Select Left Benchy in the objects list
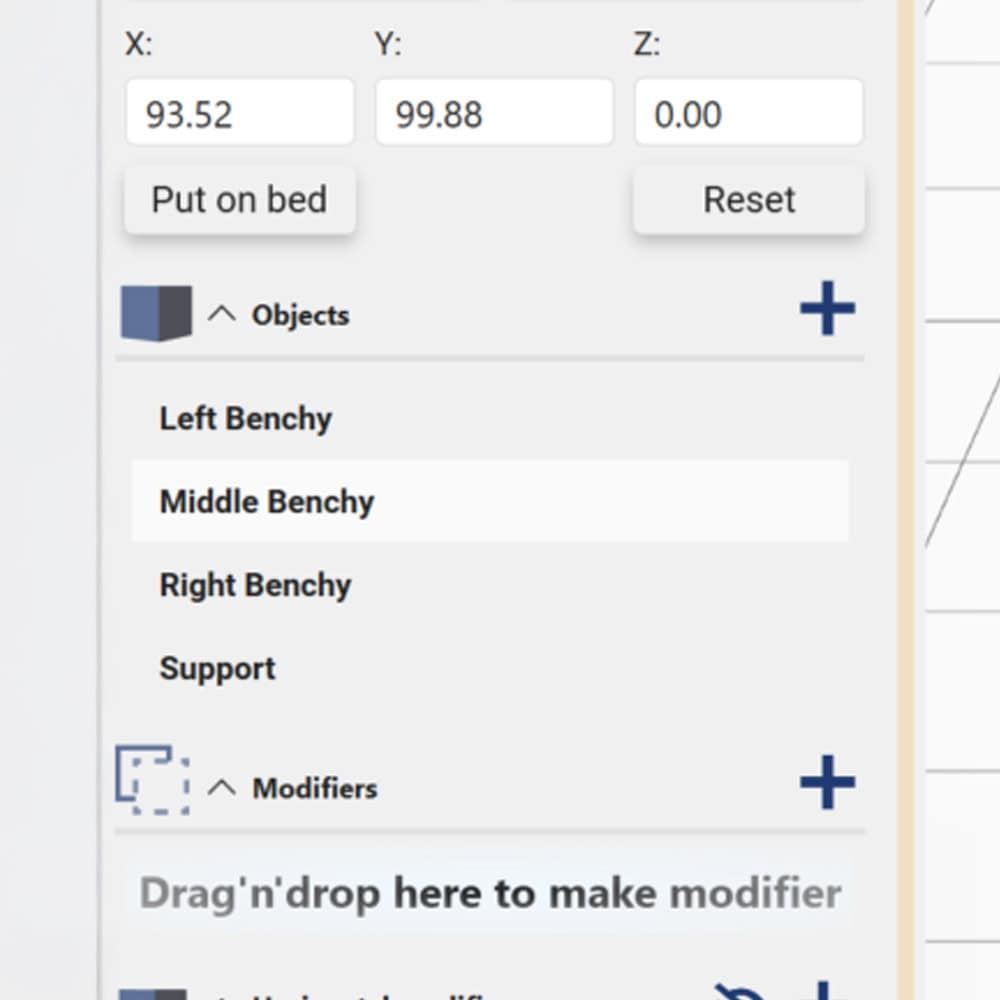Viewport: 1000px width, 1000px height. 246,418
